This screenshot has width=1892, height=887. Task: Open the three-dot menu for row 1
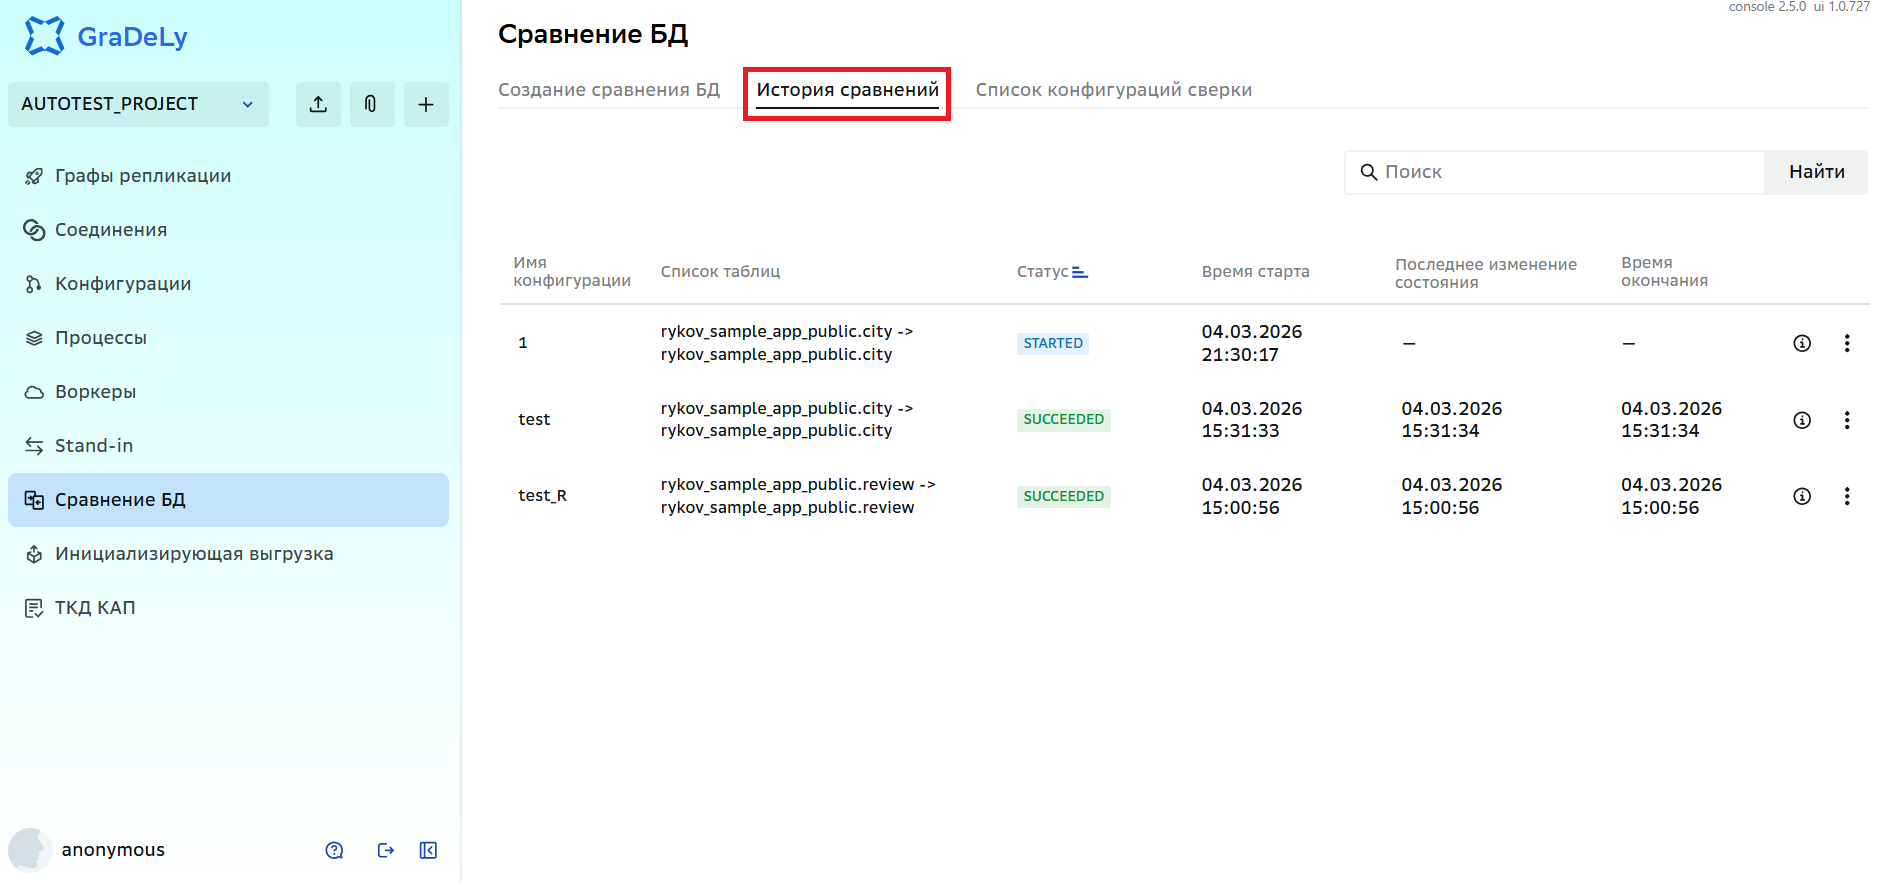1847,343
